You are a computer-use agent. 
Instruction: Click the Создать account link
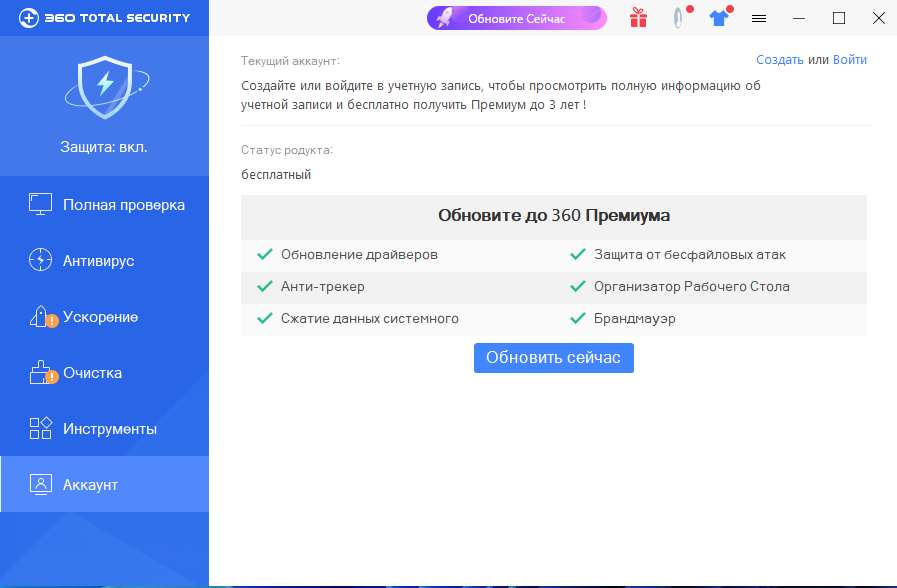point(780,59)
